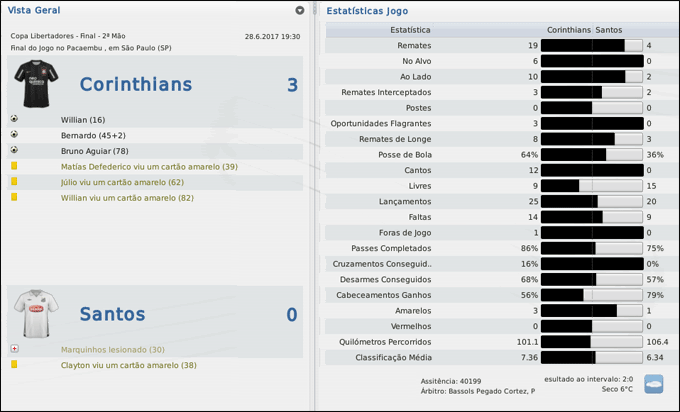This screenshot has height=412, width=680.
Task: Open the Vista Geral dropdown arrow
Action: (x=300, y=10)
